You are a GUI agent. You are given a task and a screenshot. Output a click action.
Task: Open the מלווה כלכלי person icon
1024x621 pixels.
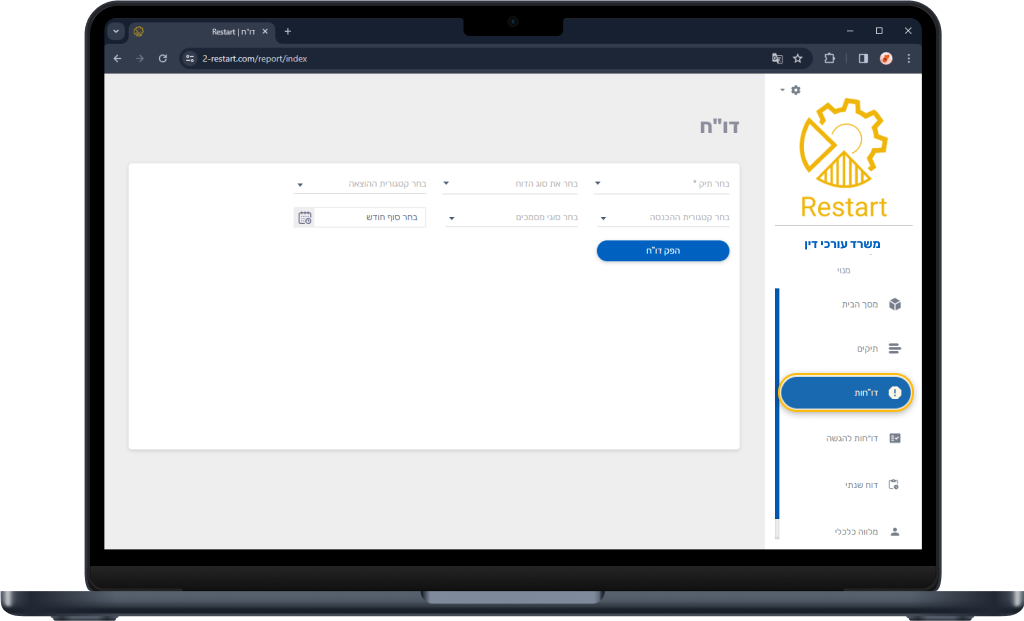[x=895, y=532]
